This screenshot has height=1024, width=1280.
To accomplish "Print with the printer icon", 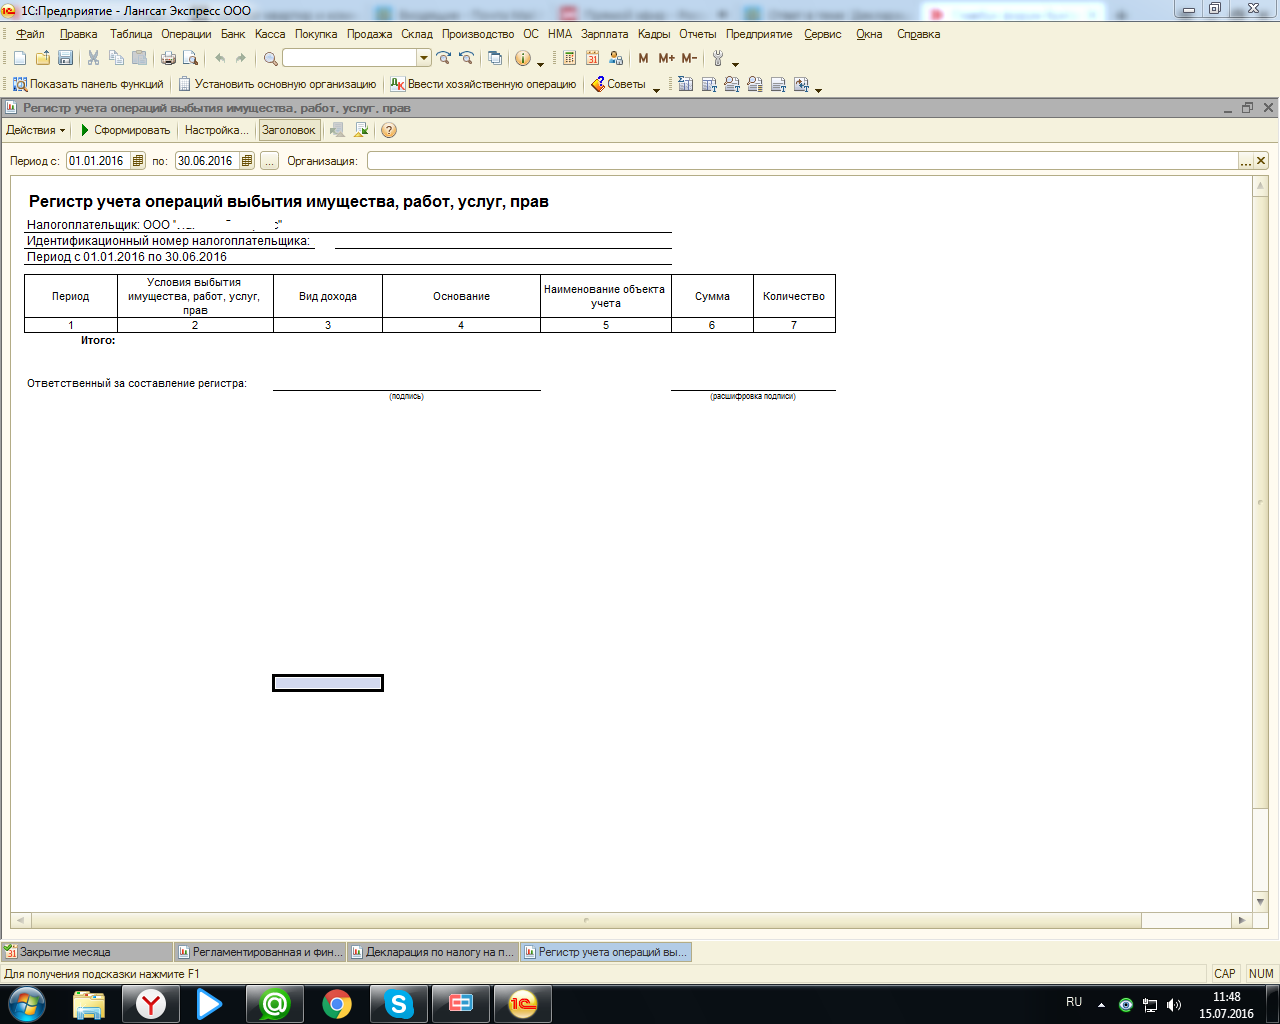I will pyautogui.click(x=168, y=58).
